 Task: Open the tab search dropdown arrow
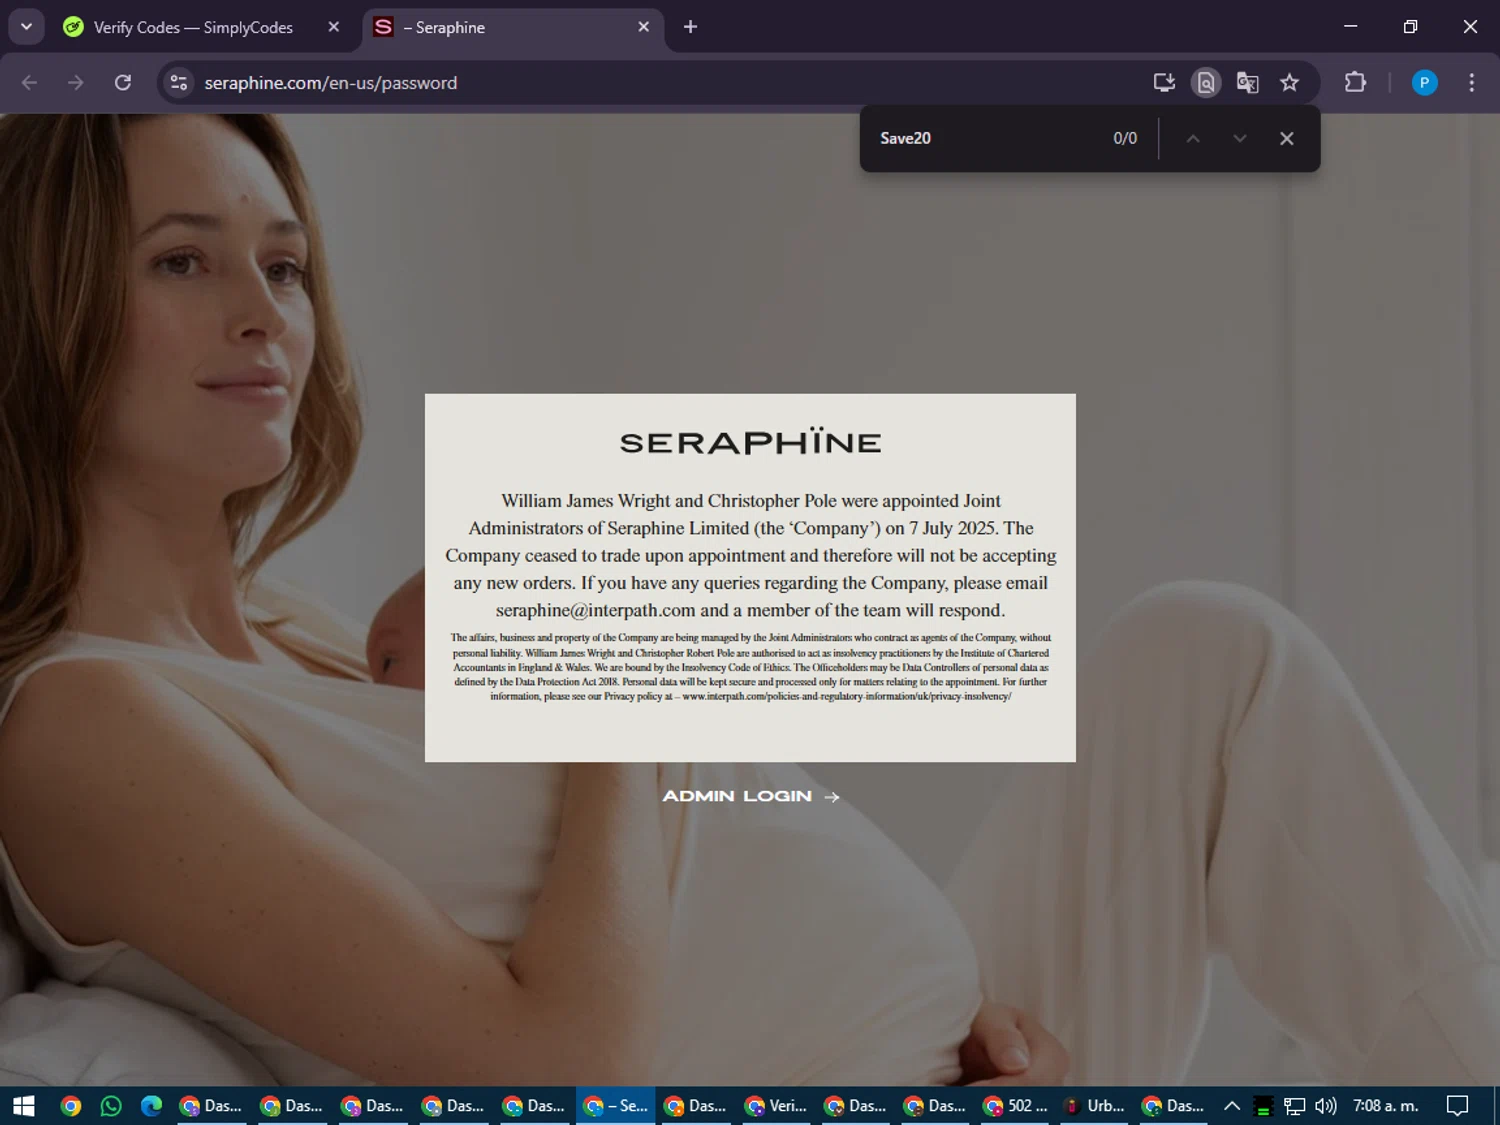(x=27, y=27)
